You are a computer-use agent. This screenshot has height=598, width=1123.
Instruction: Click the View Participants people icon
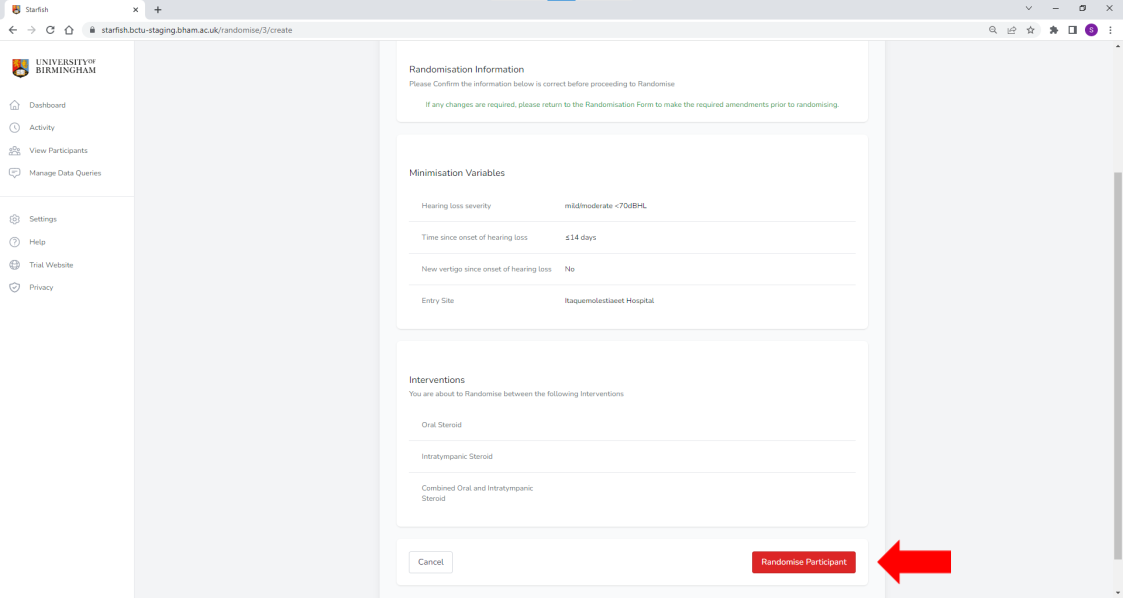click(14, 151)
